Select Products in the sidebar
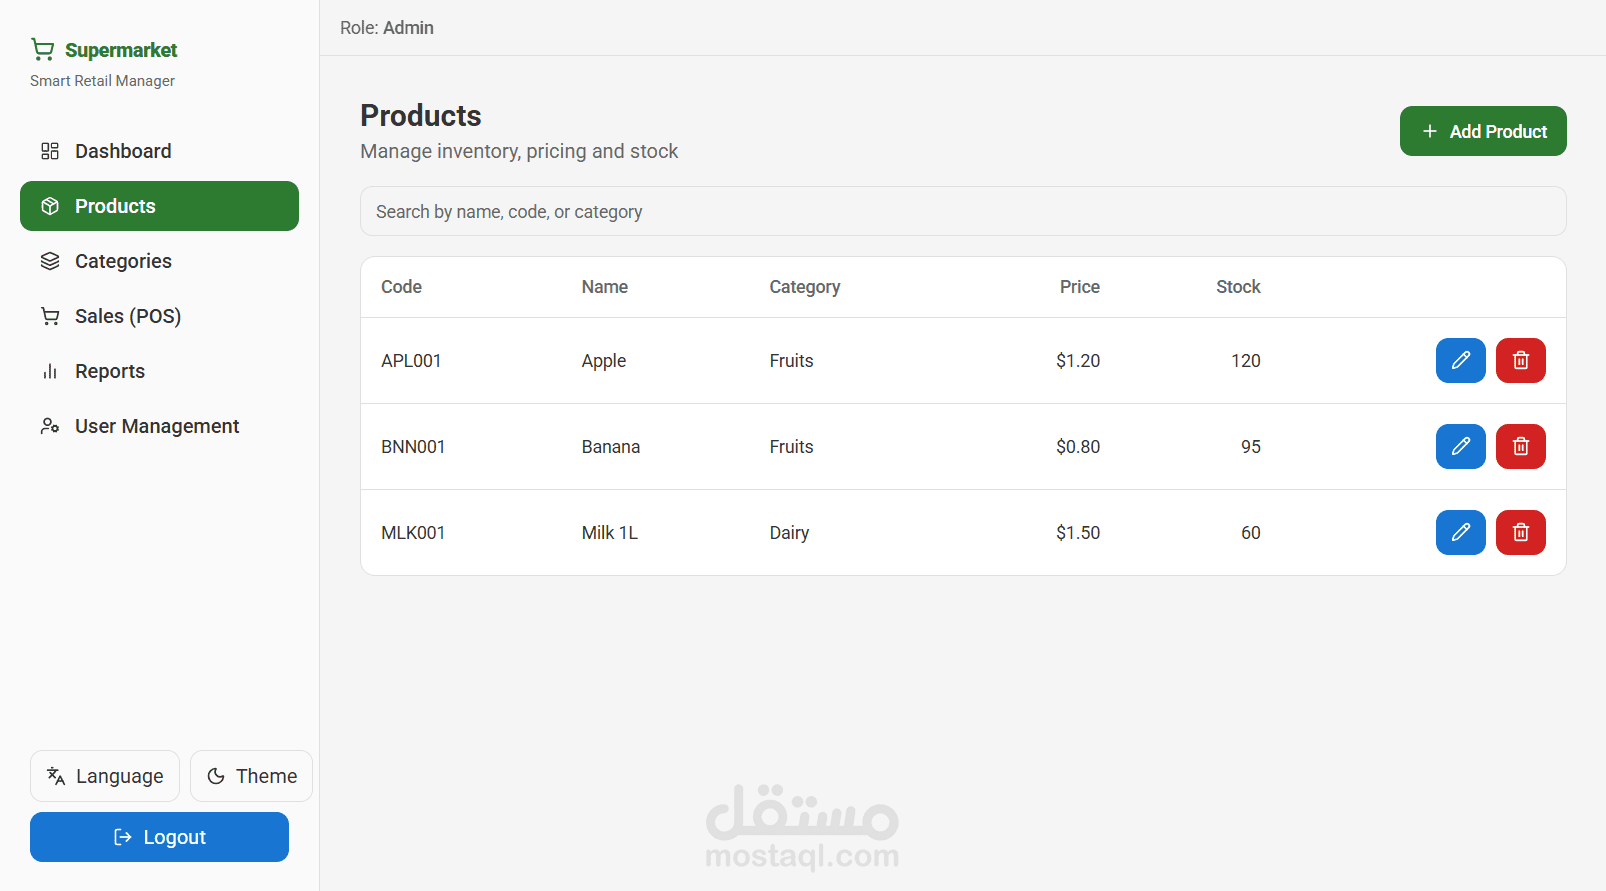 click(x=159, y=206)
